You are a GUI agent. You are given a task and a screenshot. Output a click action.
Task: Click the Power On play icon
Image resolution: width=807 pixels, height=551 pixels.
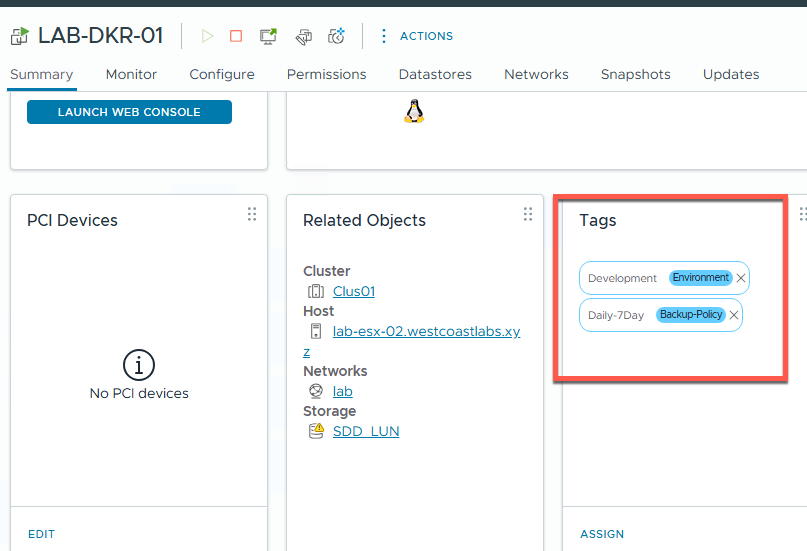pyautogui.click(x=207, y=36)
